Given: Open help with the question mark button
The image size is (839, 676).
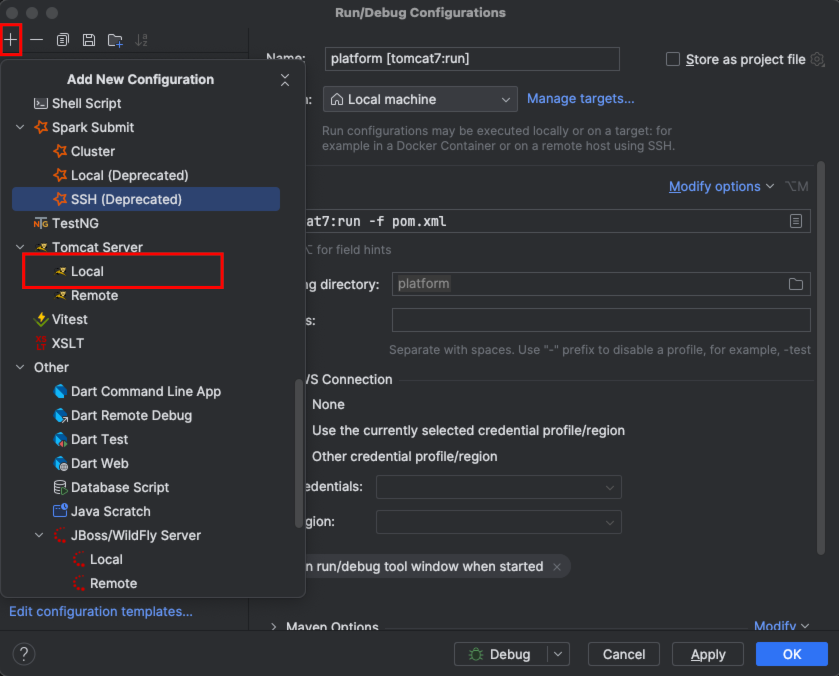Looking at the screenshot, I should coord(24,654).
